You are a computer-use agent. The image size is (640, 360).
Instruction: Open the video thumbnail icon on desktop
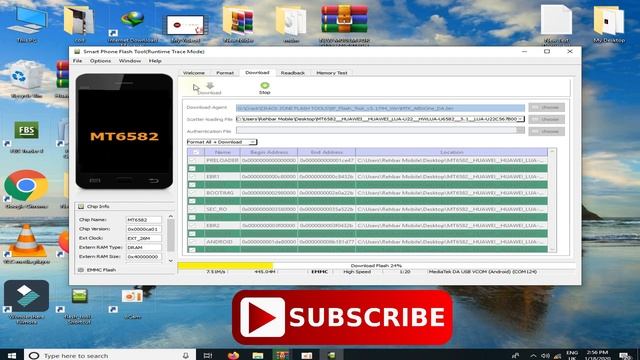tap(185, 25)
